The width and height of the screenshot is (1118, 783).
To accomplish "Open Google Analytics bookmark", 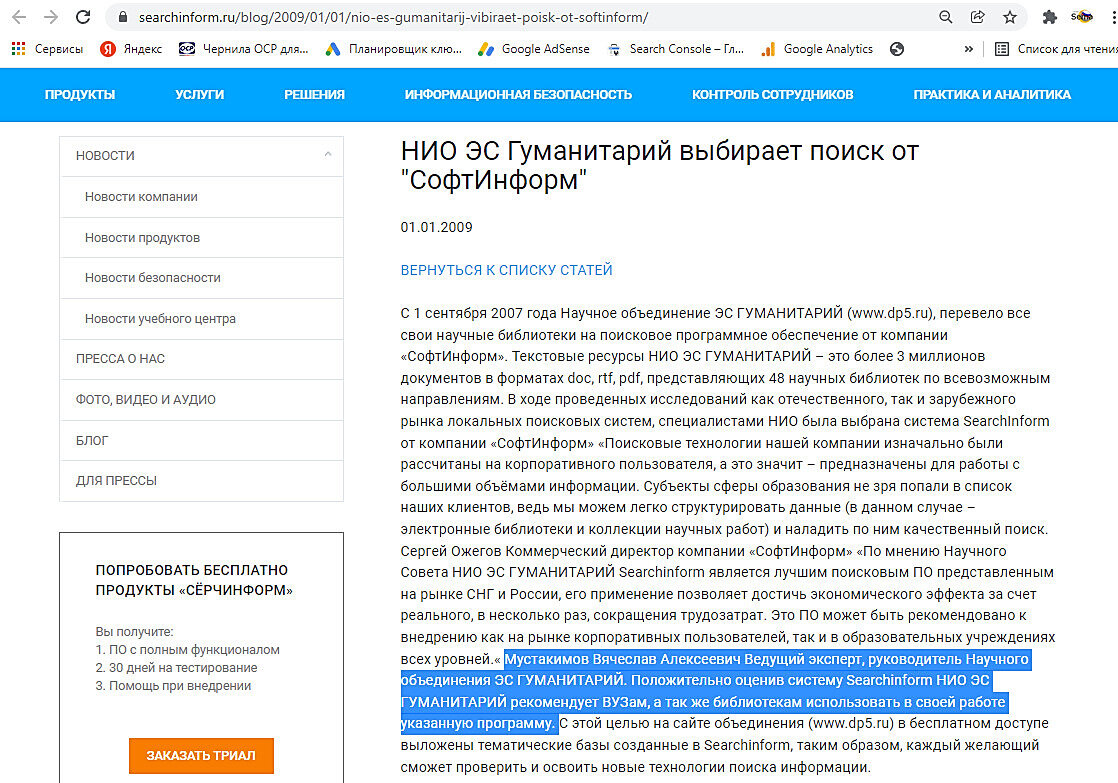I will point(817,48).
